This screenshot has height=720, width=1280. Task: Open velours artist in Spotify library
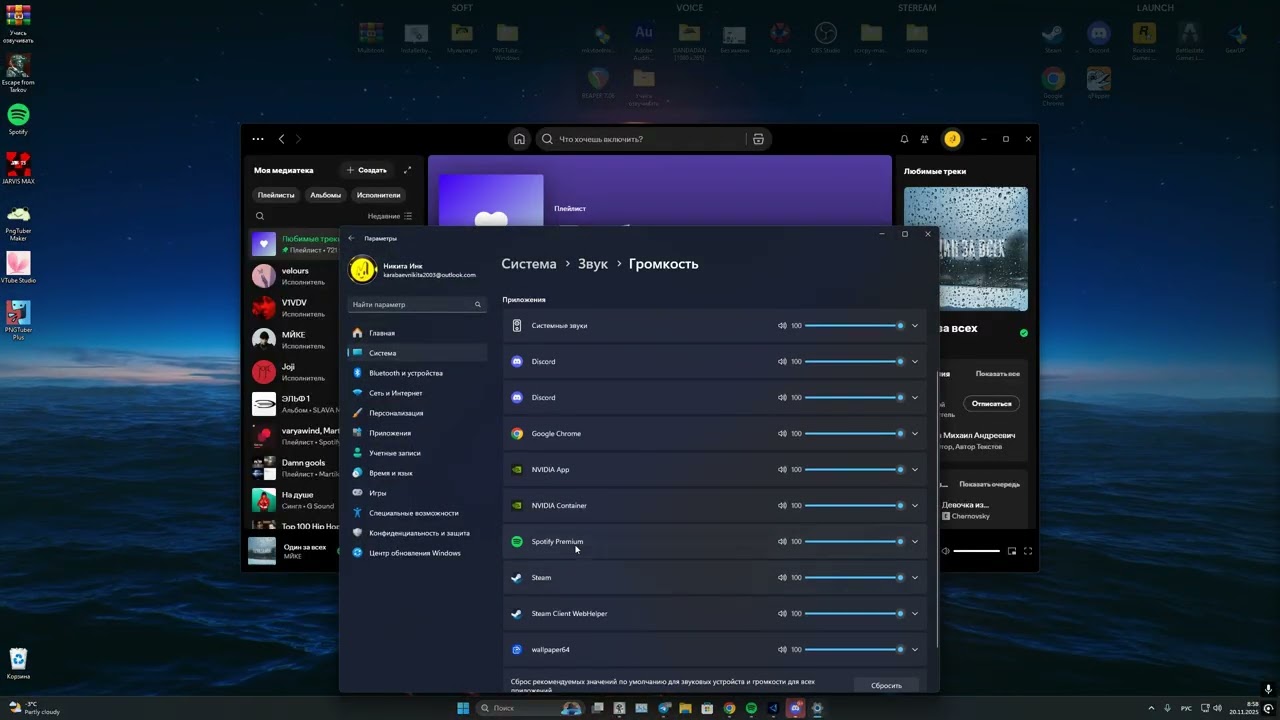coord(295,276)
